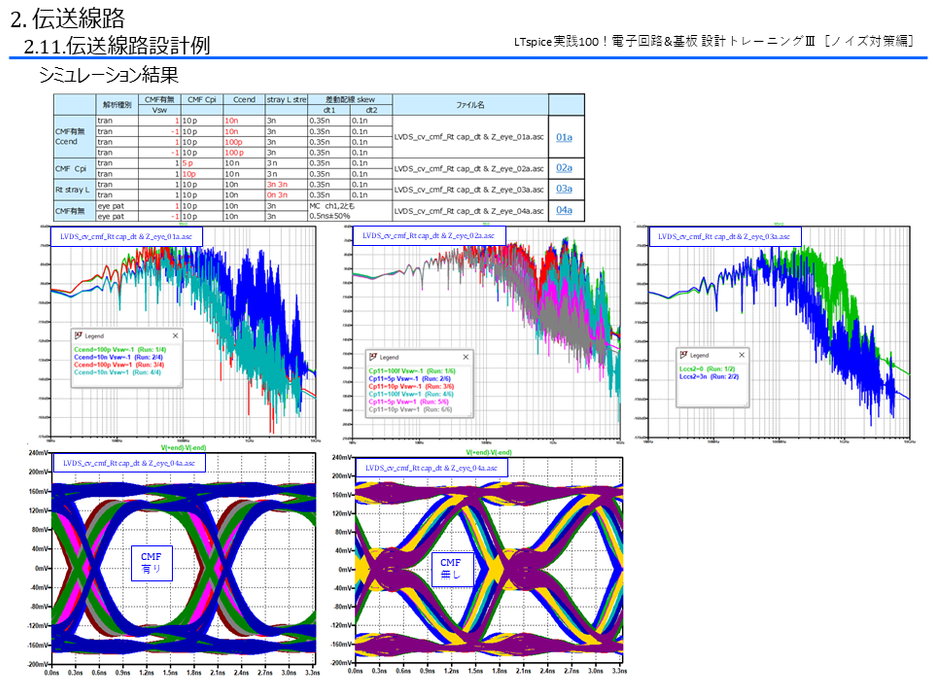Click the Rt stray L row label
Image resolution: width=933 pixels, height=700 pixels.
click(x=74, y=189)
